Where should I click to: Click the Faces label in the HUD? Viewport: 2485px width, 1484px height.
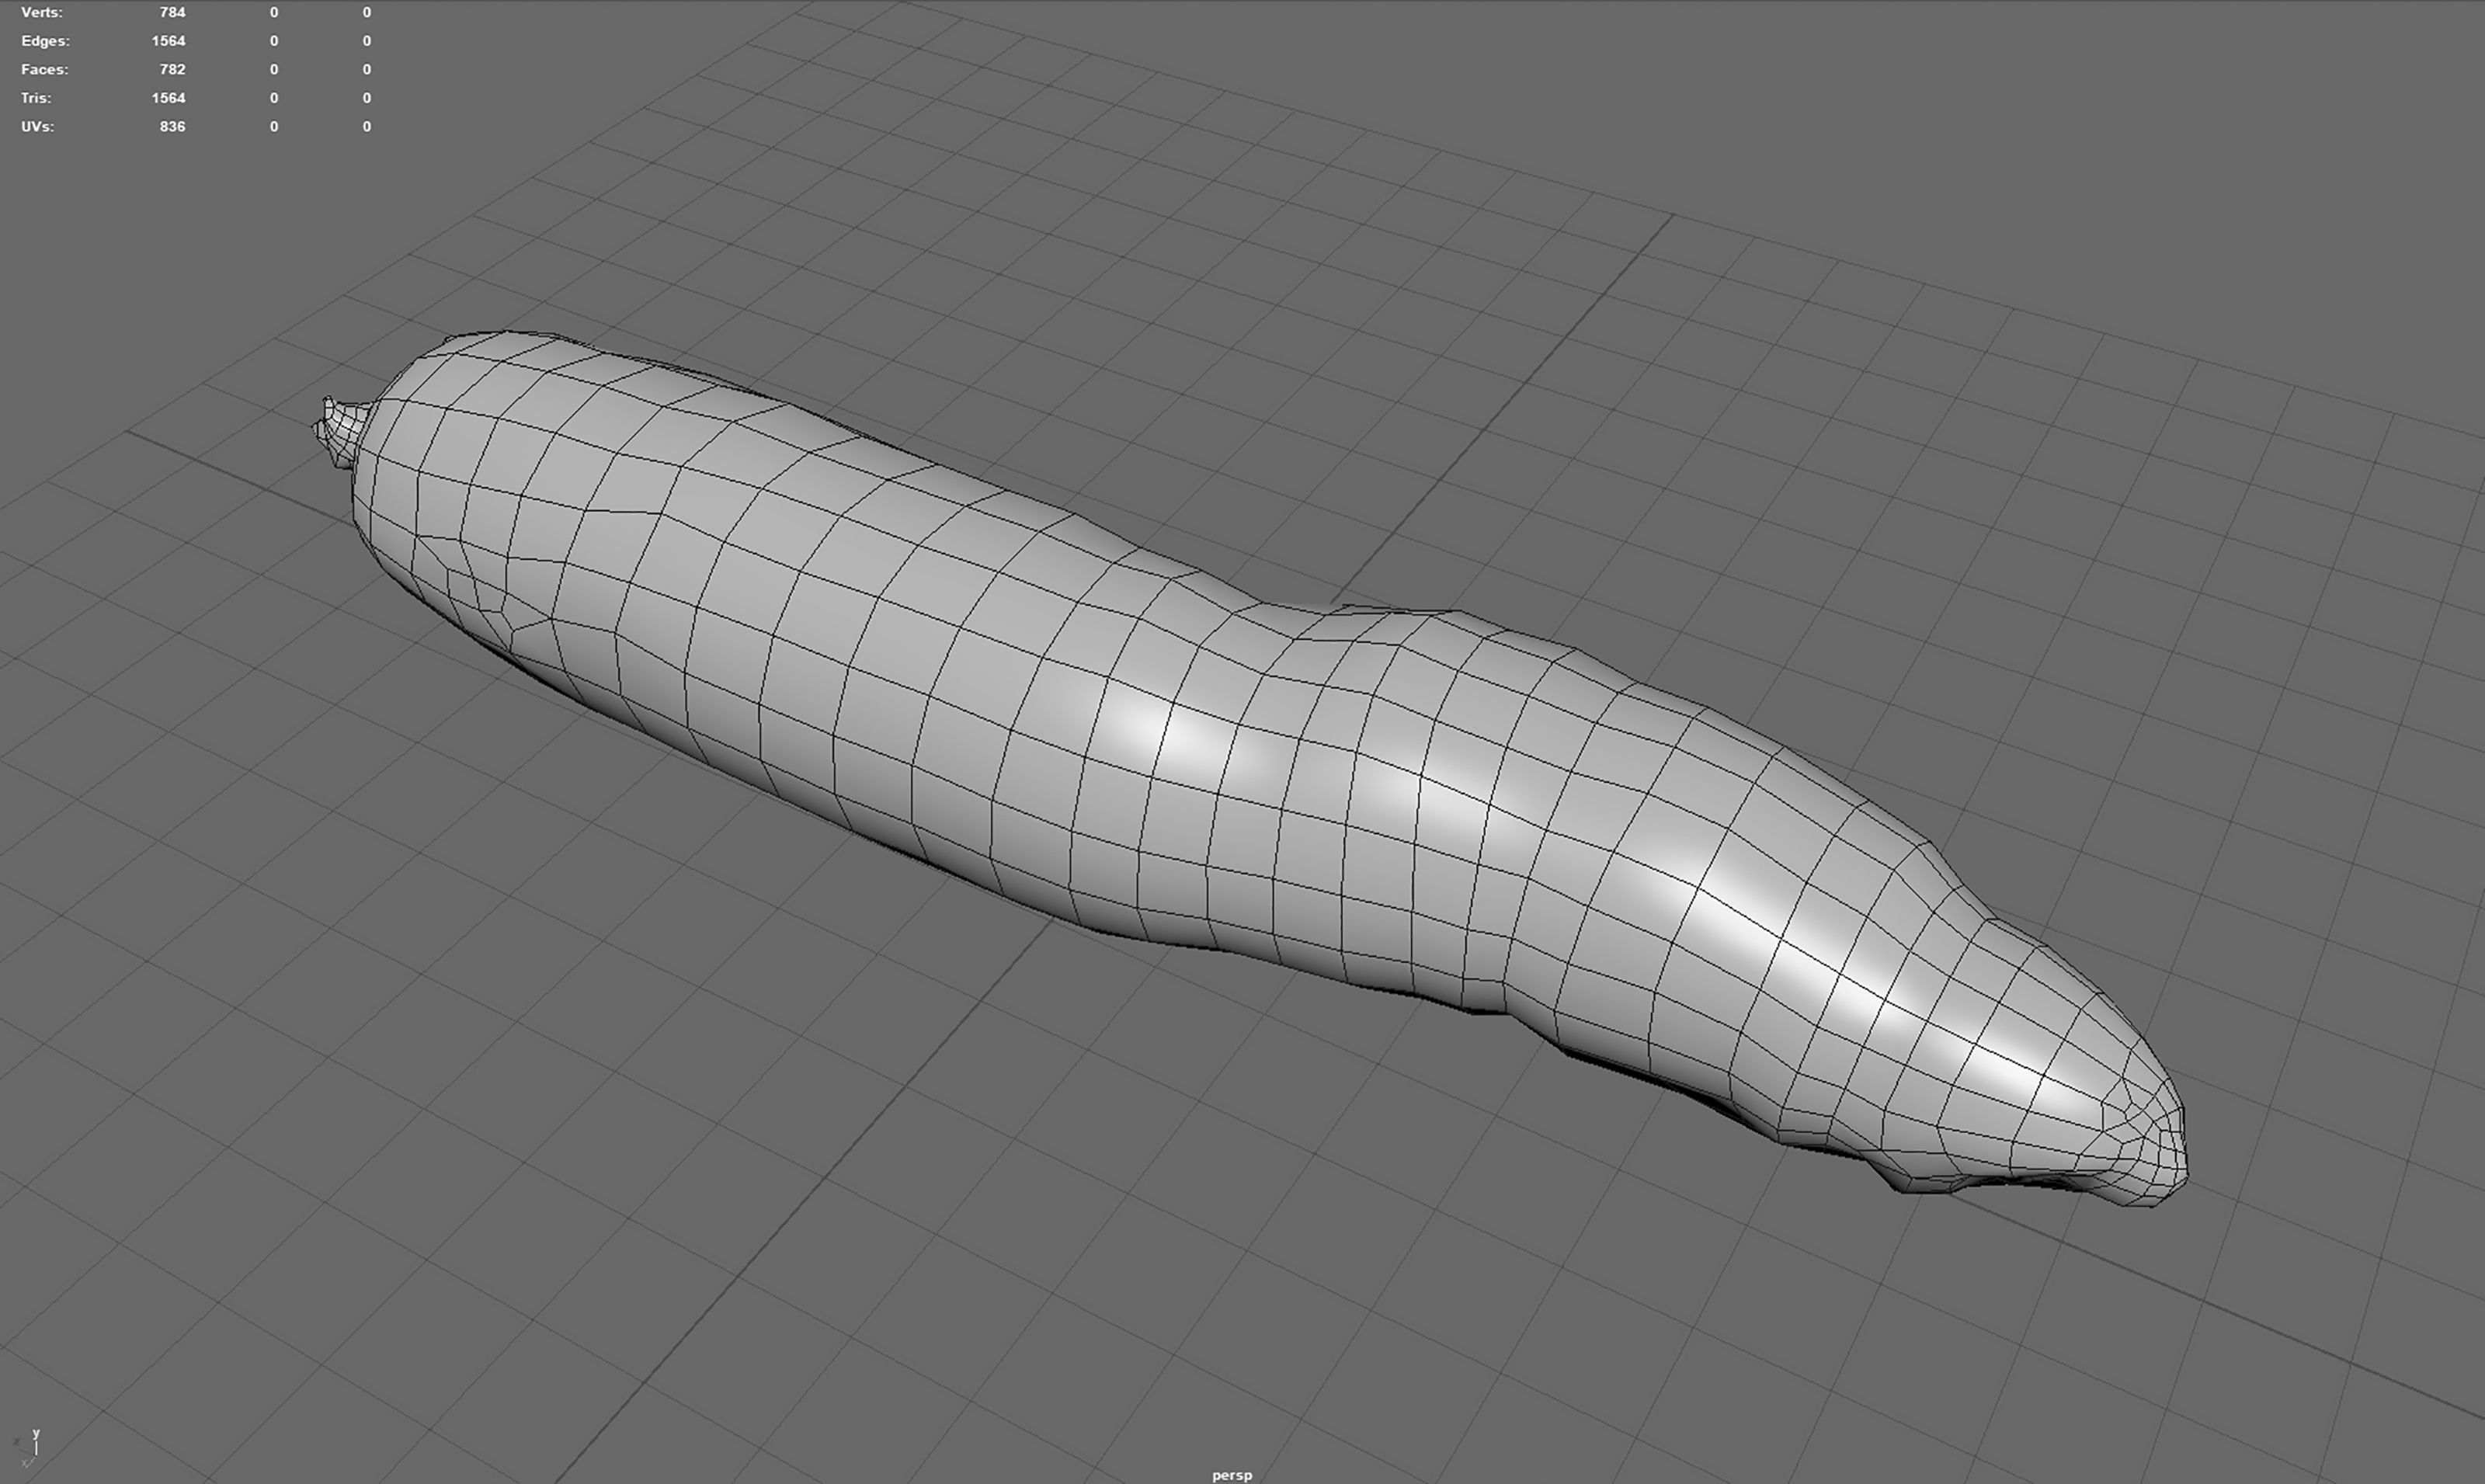point(45,69)
